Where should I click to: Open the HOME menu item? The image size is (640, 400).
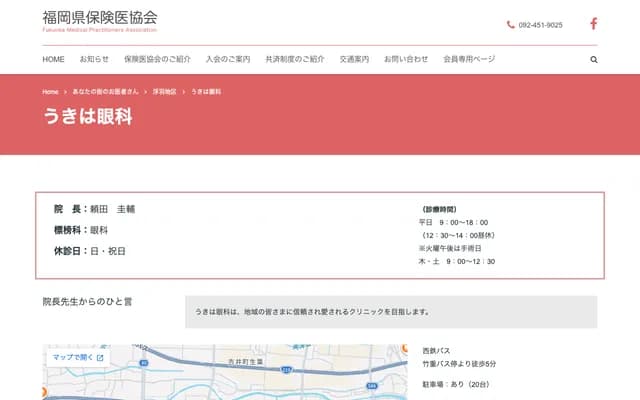(x=53, y=60)
